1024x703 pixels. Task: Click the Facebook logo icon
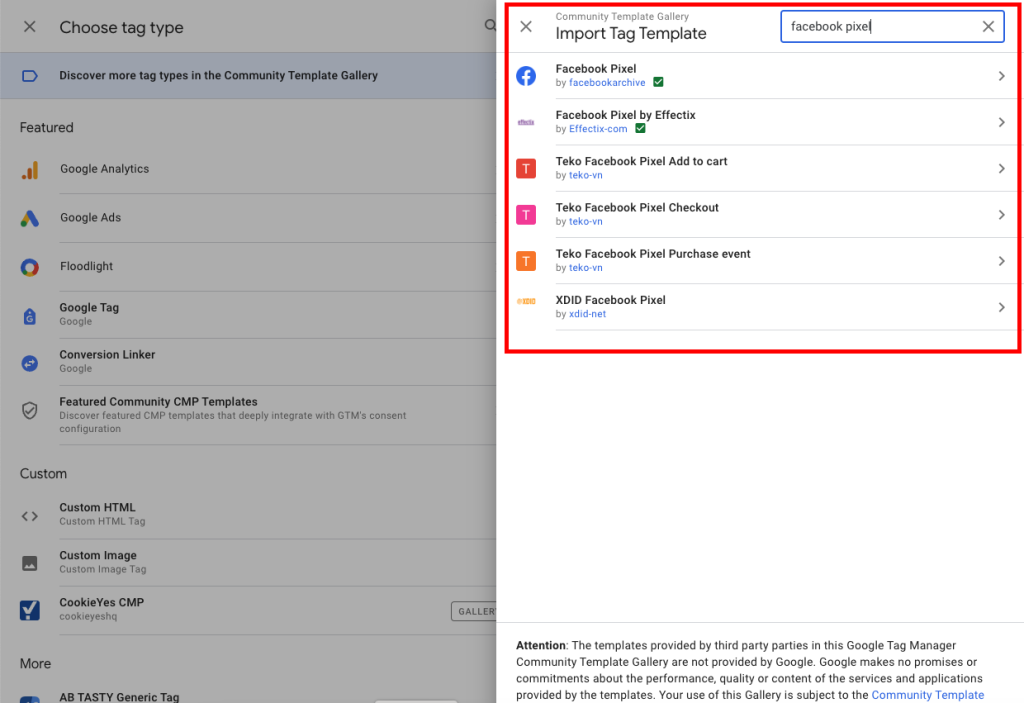pyautogui.click(x=526, y=76)
